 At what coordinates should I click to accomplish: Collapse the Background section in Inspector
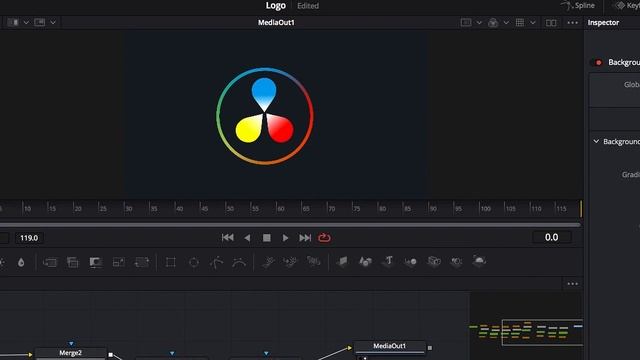596,141
